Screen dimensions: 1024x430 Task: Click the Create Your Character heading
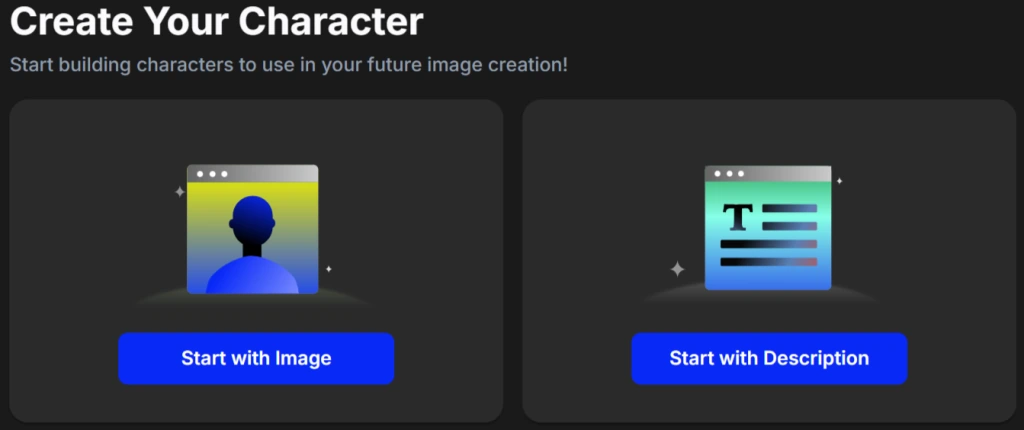point(217,20)
